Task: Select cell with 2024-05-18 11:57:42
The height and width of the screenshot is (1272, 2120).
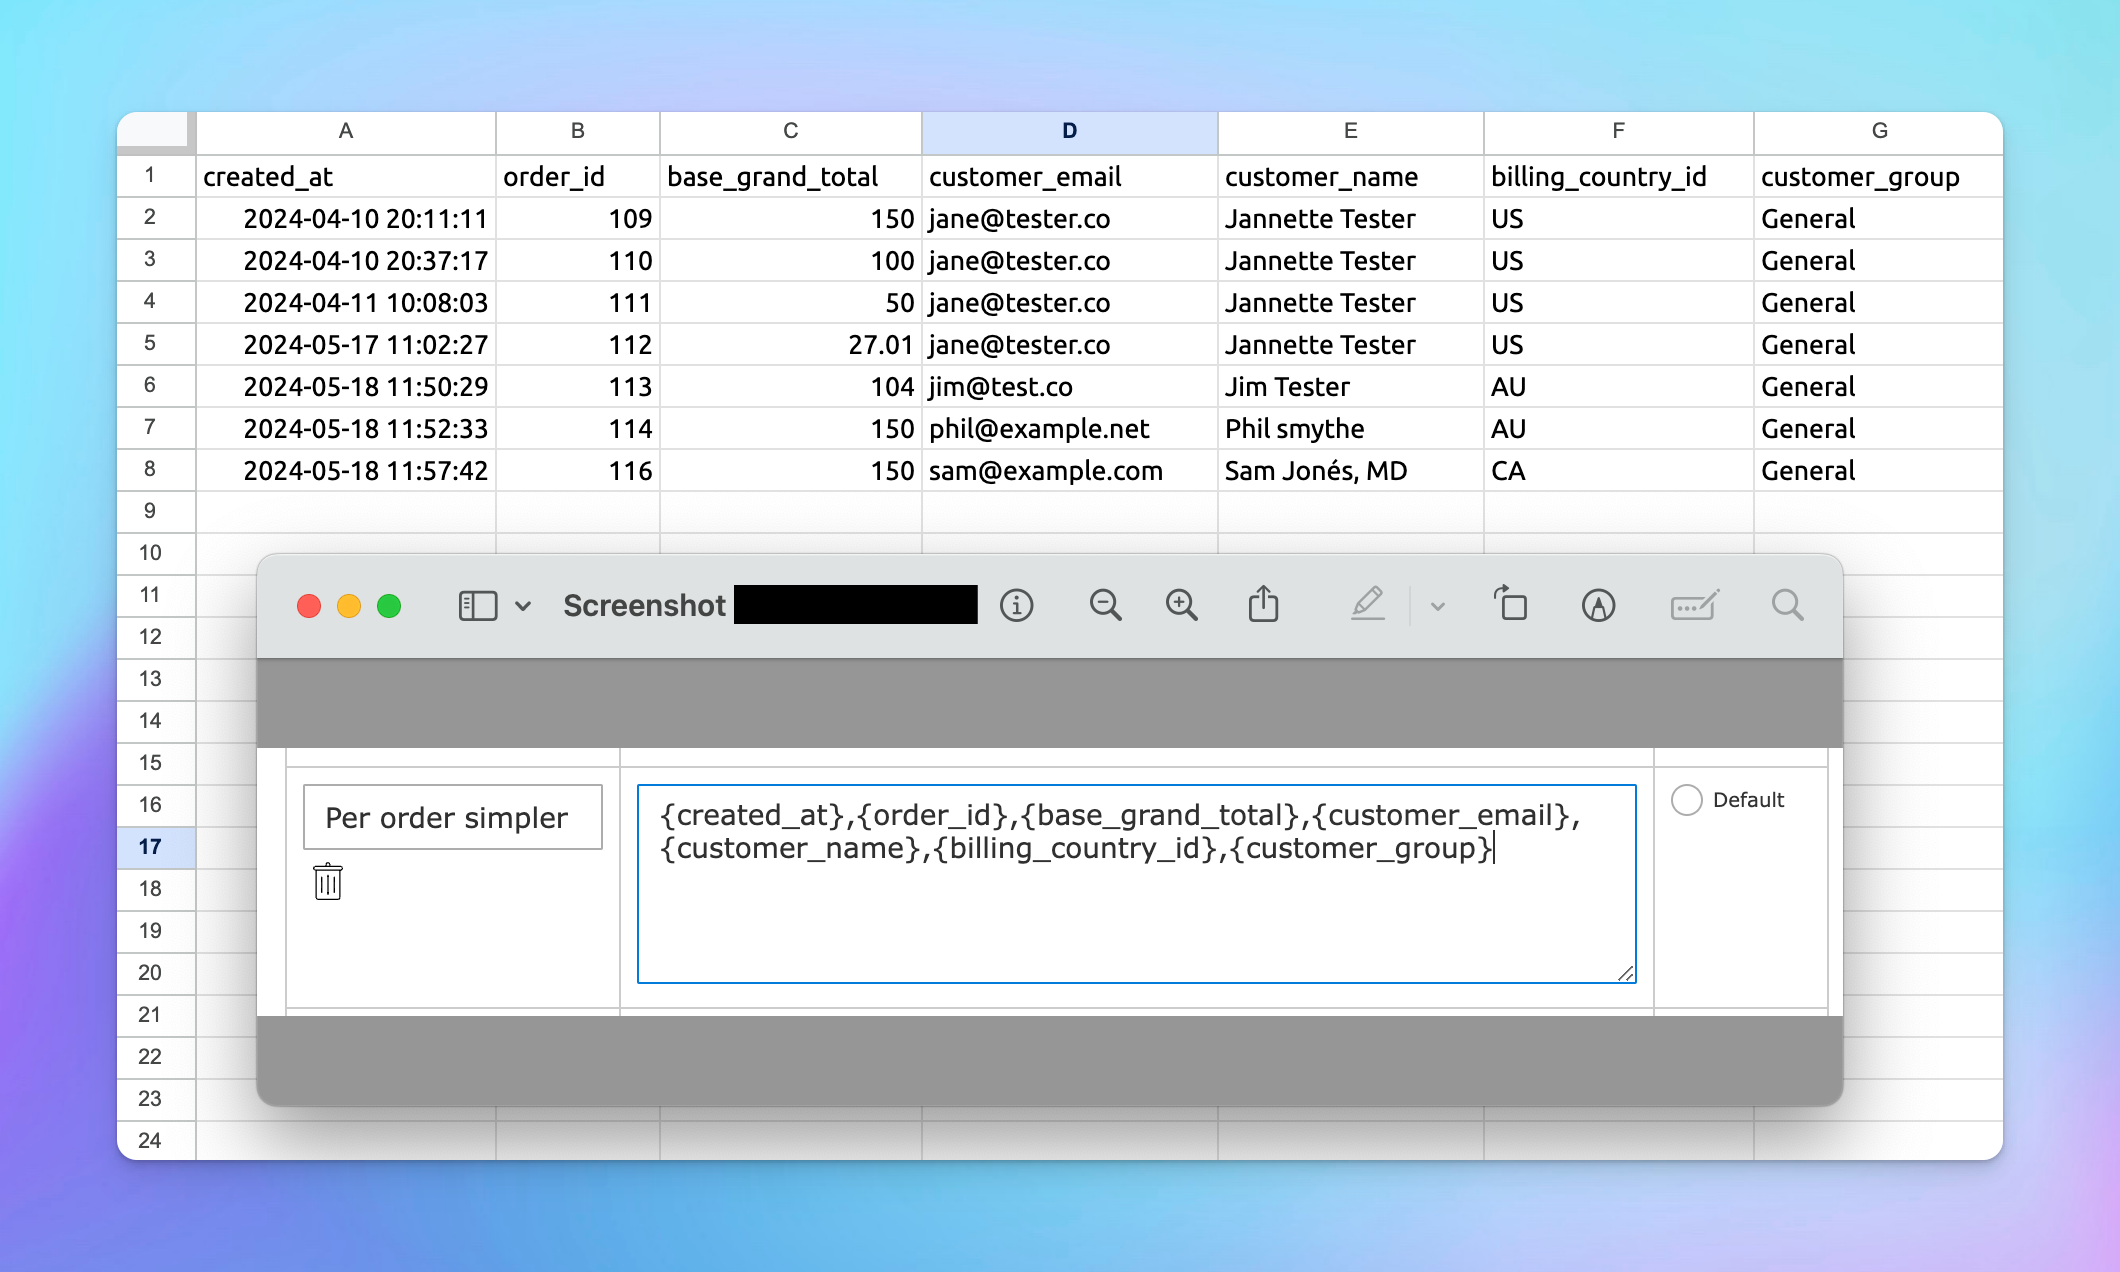Action: [346, 470]
